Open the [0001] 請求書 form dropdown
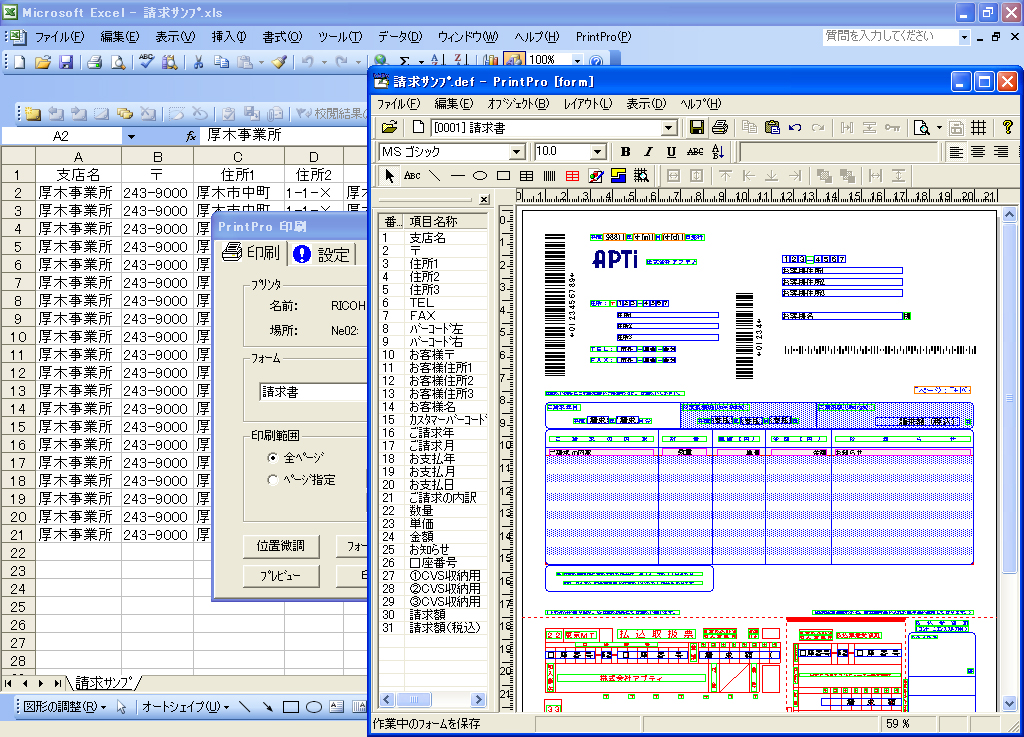Viewport: 1024px width, 737px height. point(668,128)
